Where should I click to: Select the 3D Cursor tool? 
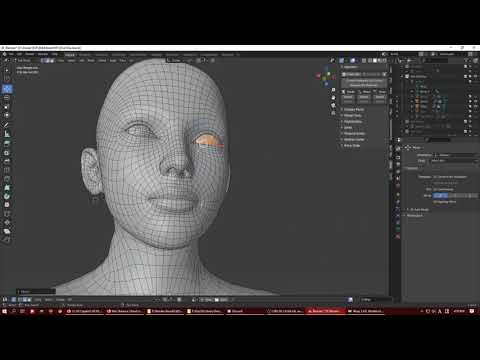(x=7, y=79)
